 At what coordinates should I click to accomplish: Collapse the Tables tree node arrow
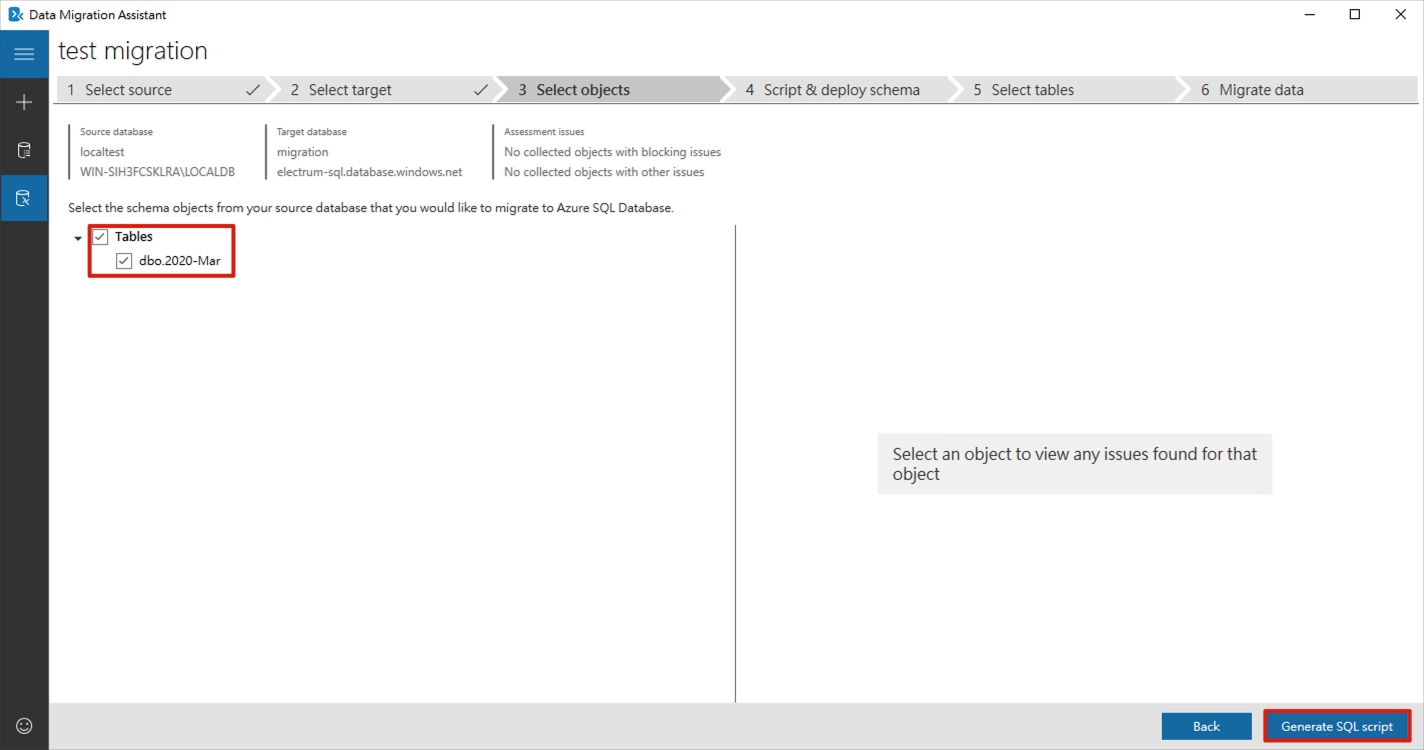[x=78, y=239]
